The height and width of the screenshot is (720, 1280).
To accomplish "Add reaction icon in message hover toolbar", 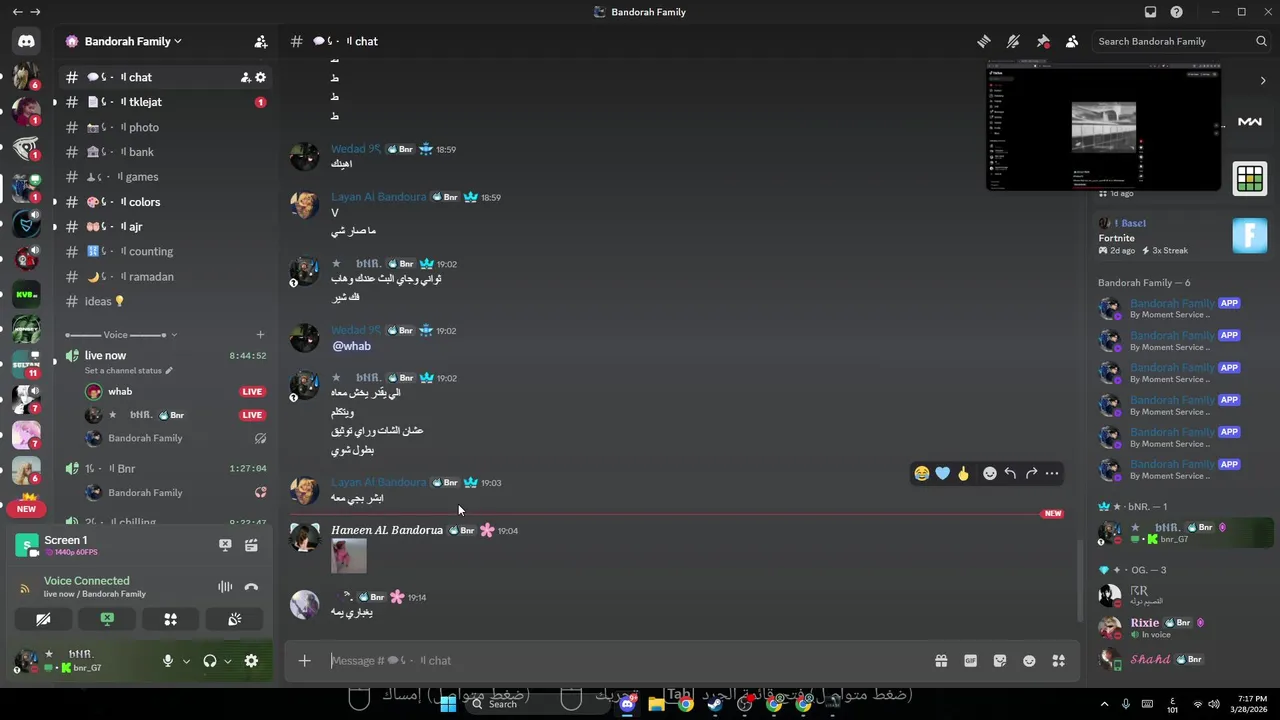I will (x=990, y=473).
